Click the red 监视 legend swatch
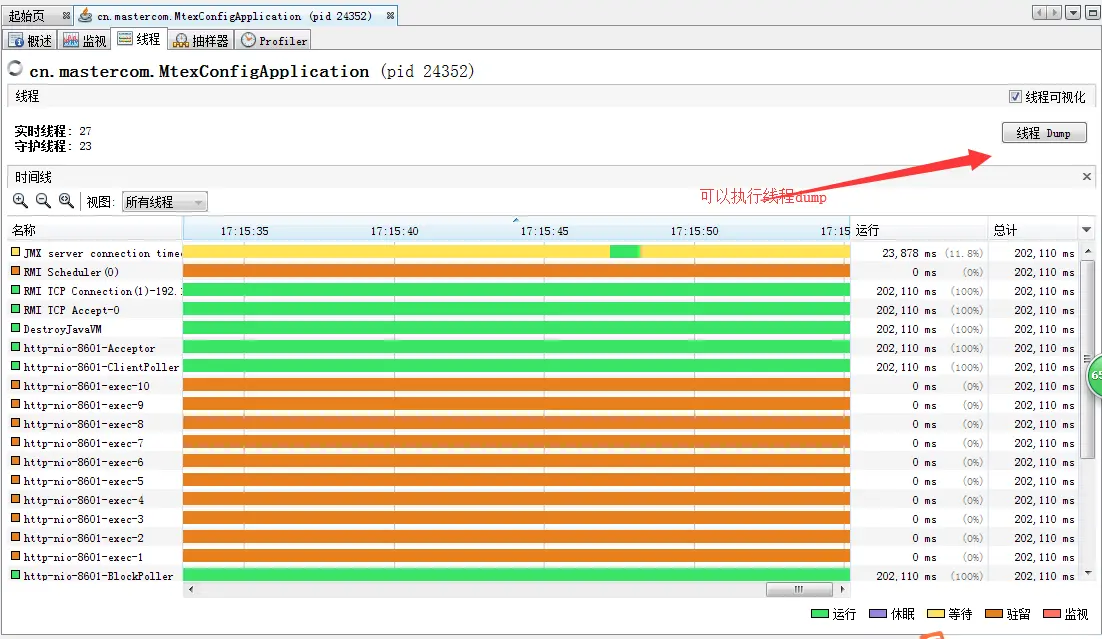 pyautogui.click(x=1052, y=614)
